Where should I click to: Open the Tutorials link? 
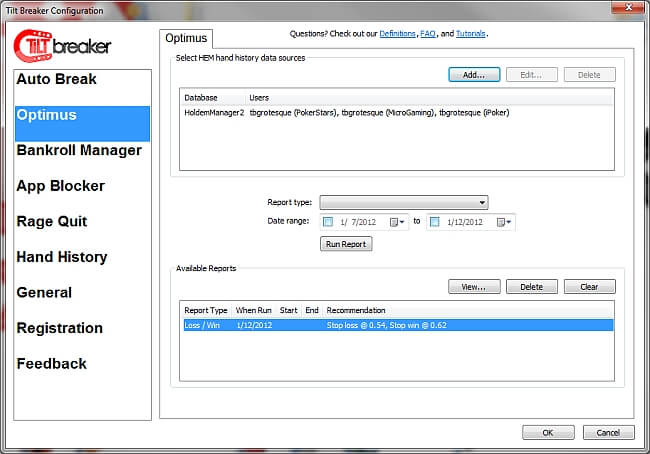[x=470, y=34]
